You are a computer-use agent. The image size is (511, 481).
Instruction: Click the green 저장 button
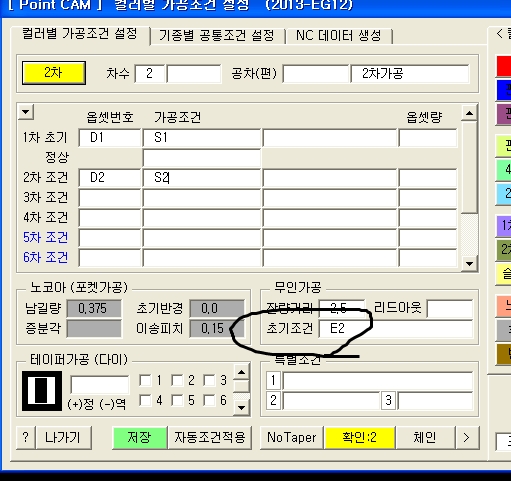click(140, 437)
